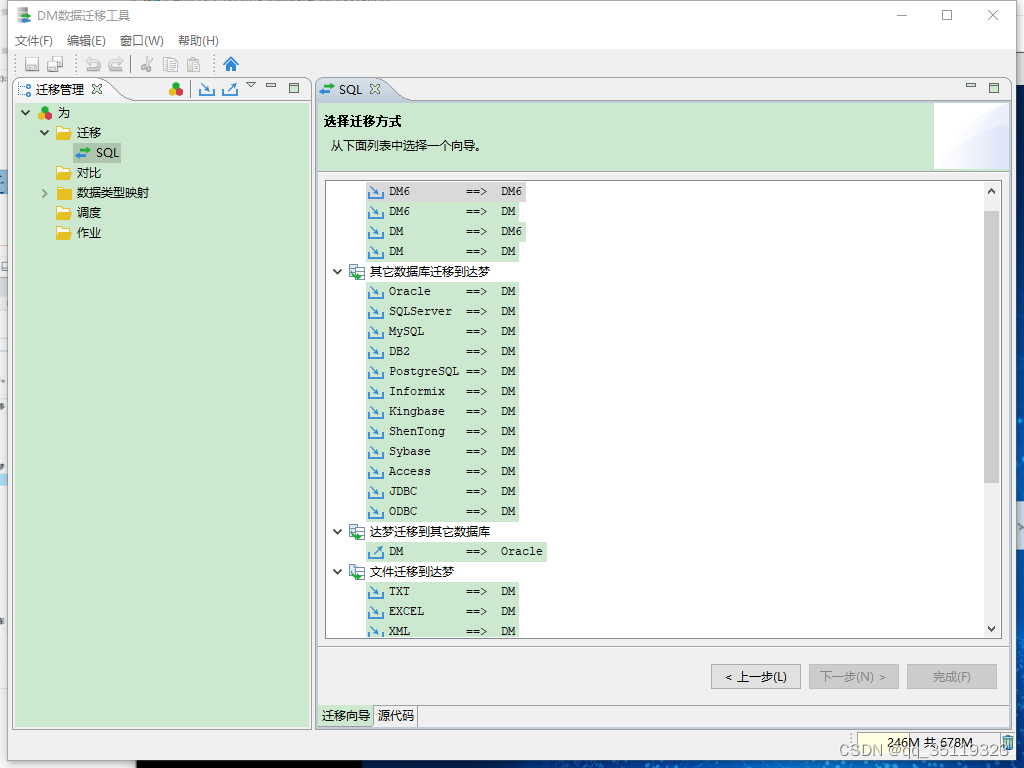Click the 文件迁移到达梦 group icon
Screen dimensions: 1024x768
(x=357, y=572)
